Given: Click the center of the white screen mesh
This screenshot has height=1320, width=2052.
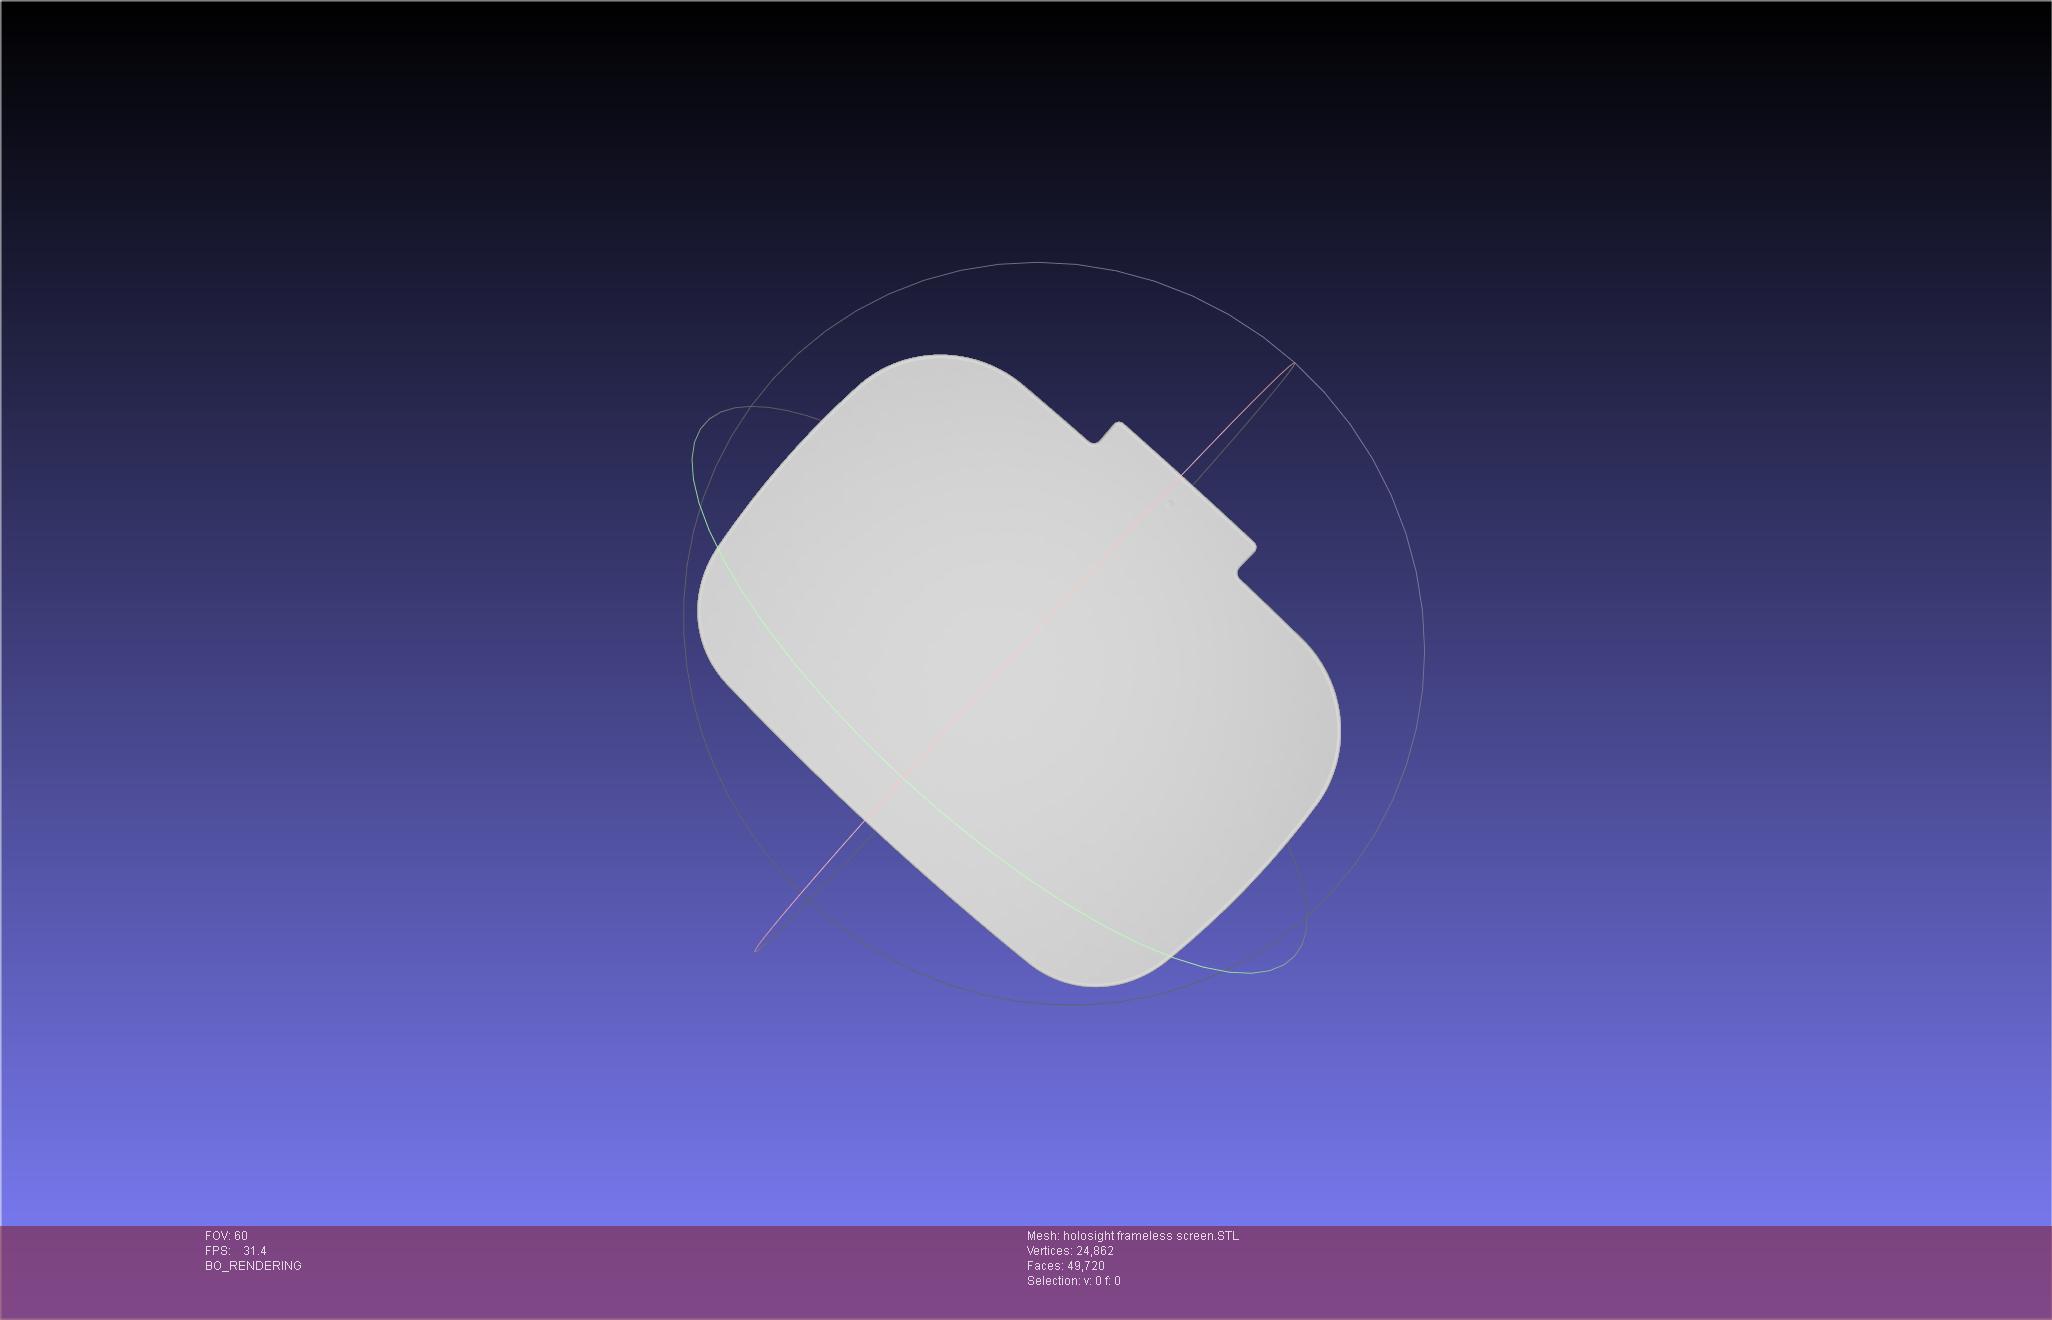Looking at the screenshot, I should tap(1018, 670).
